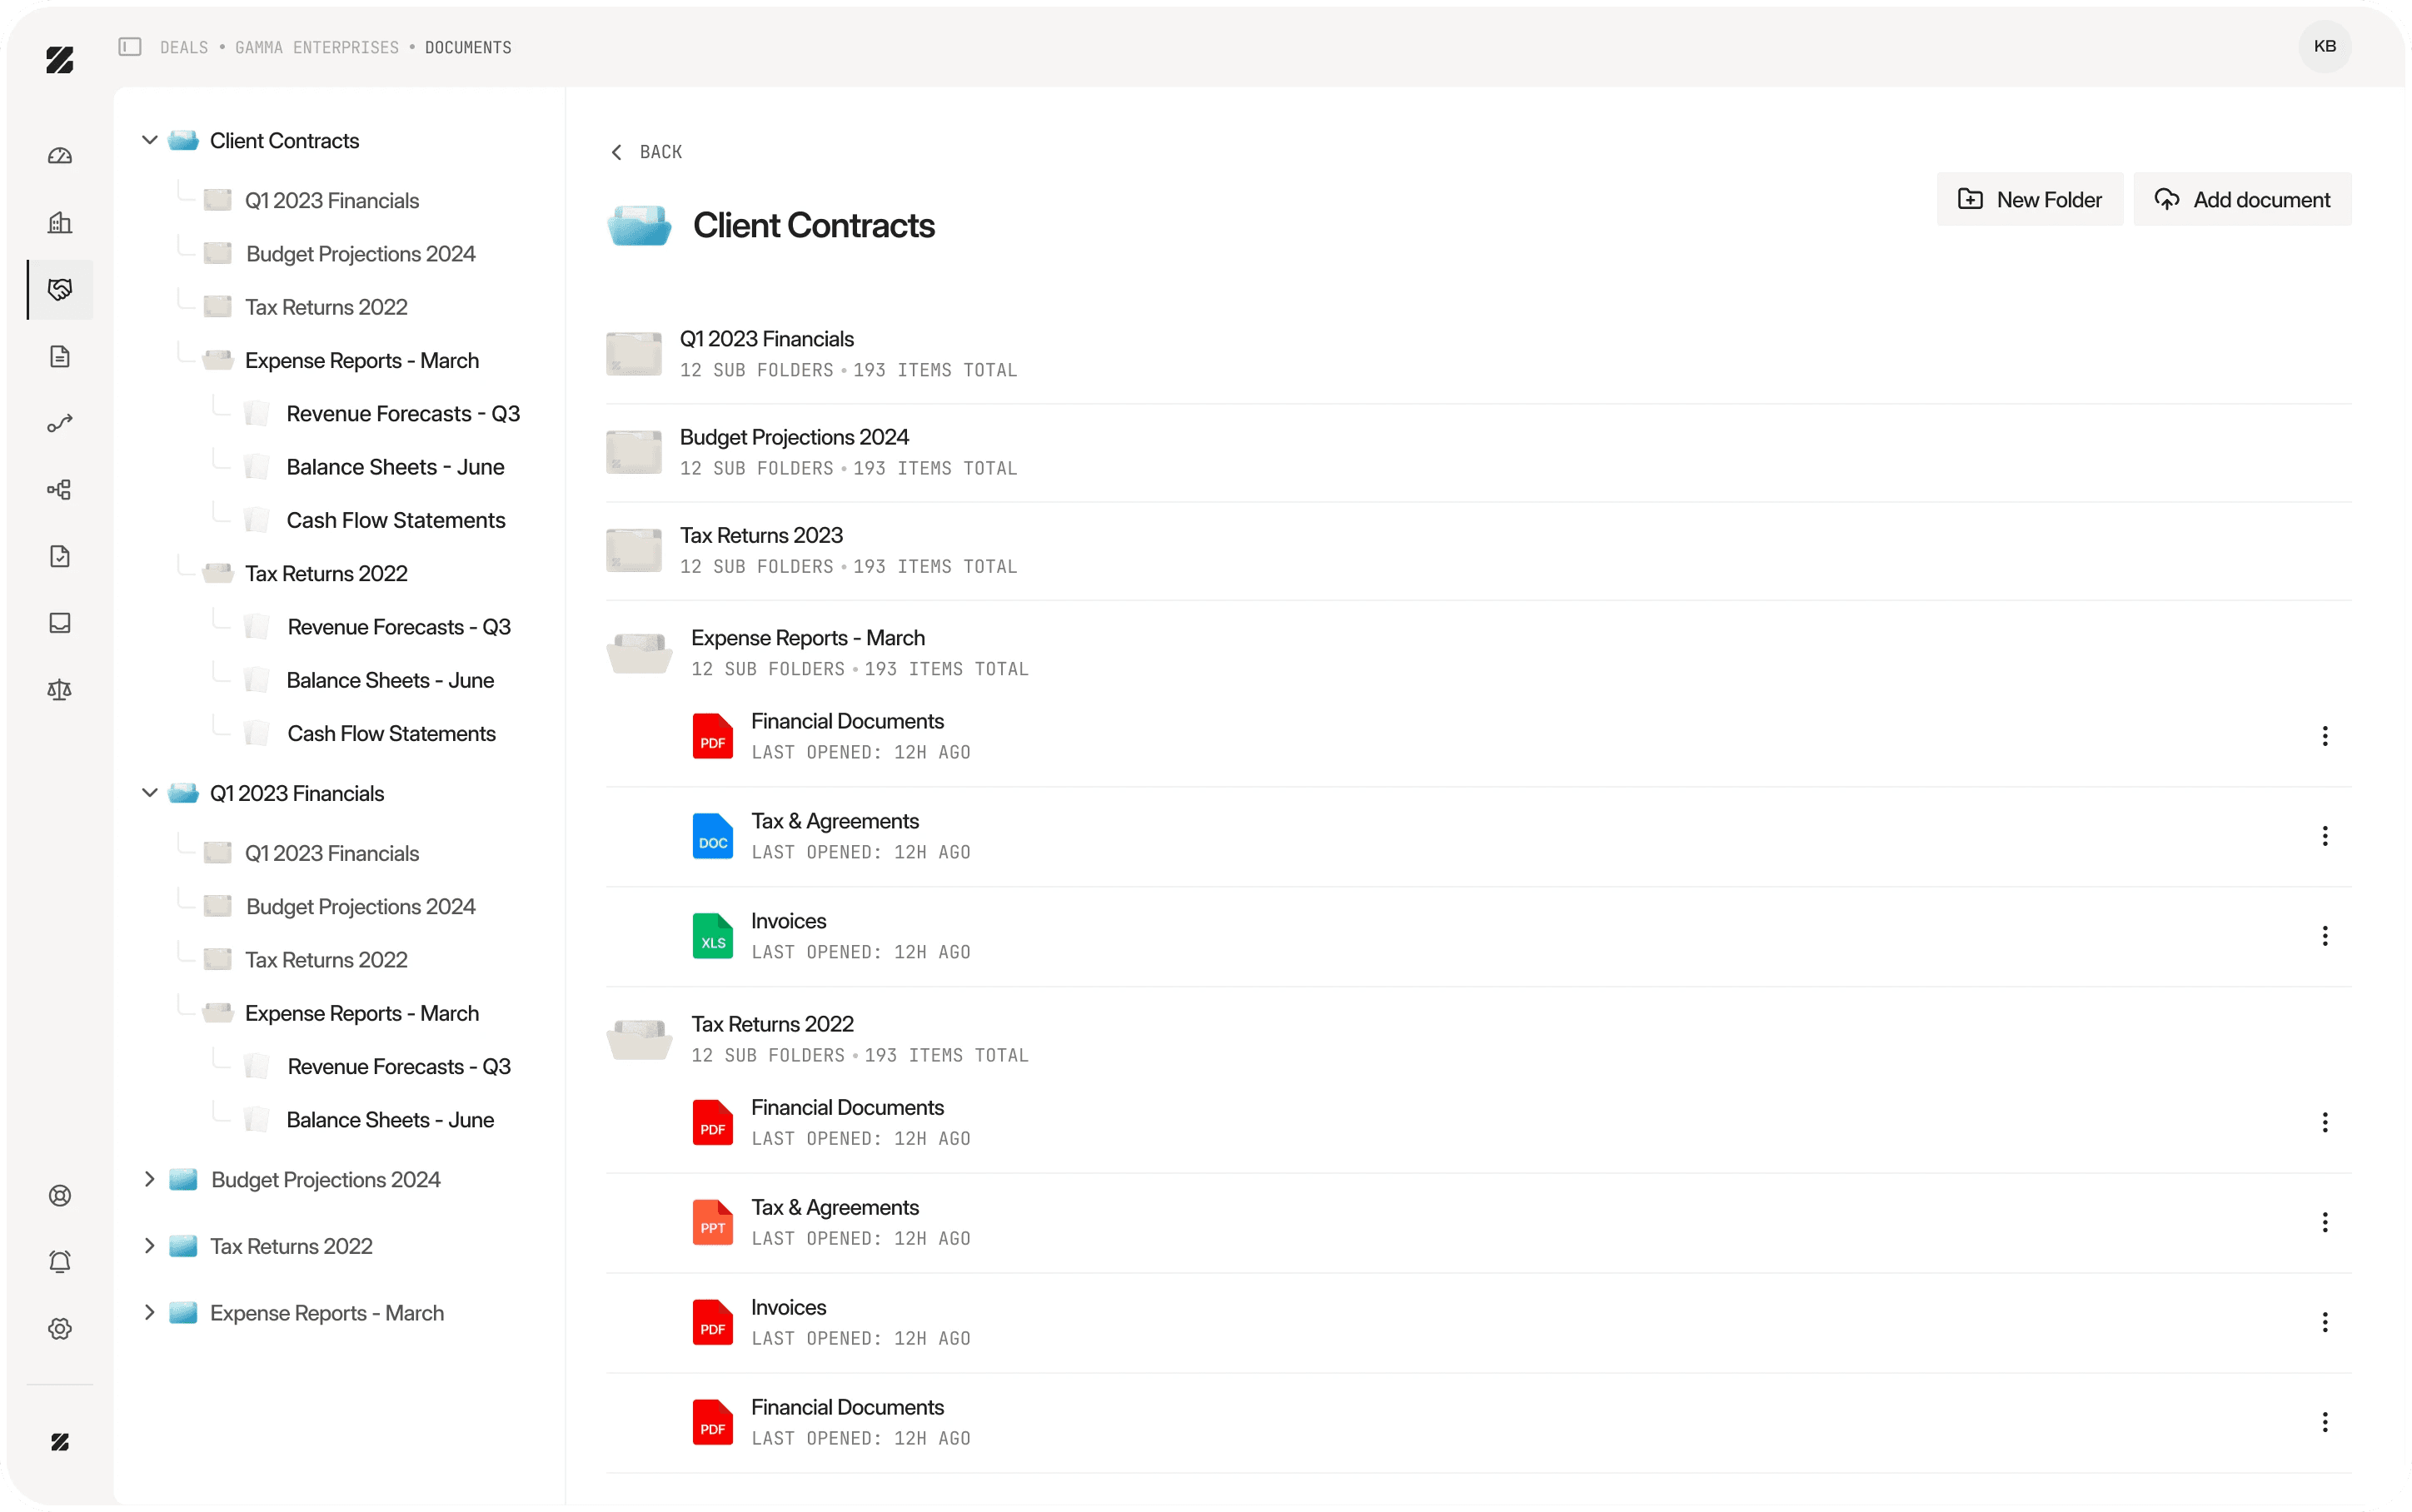2412x1512 pixels.
Task: Open the documents page icon in sidebar
Action: click(x=60, y=356)
